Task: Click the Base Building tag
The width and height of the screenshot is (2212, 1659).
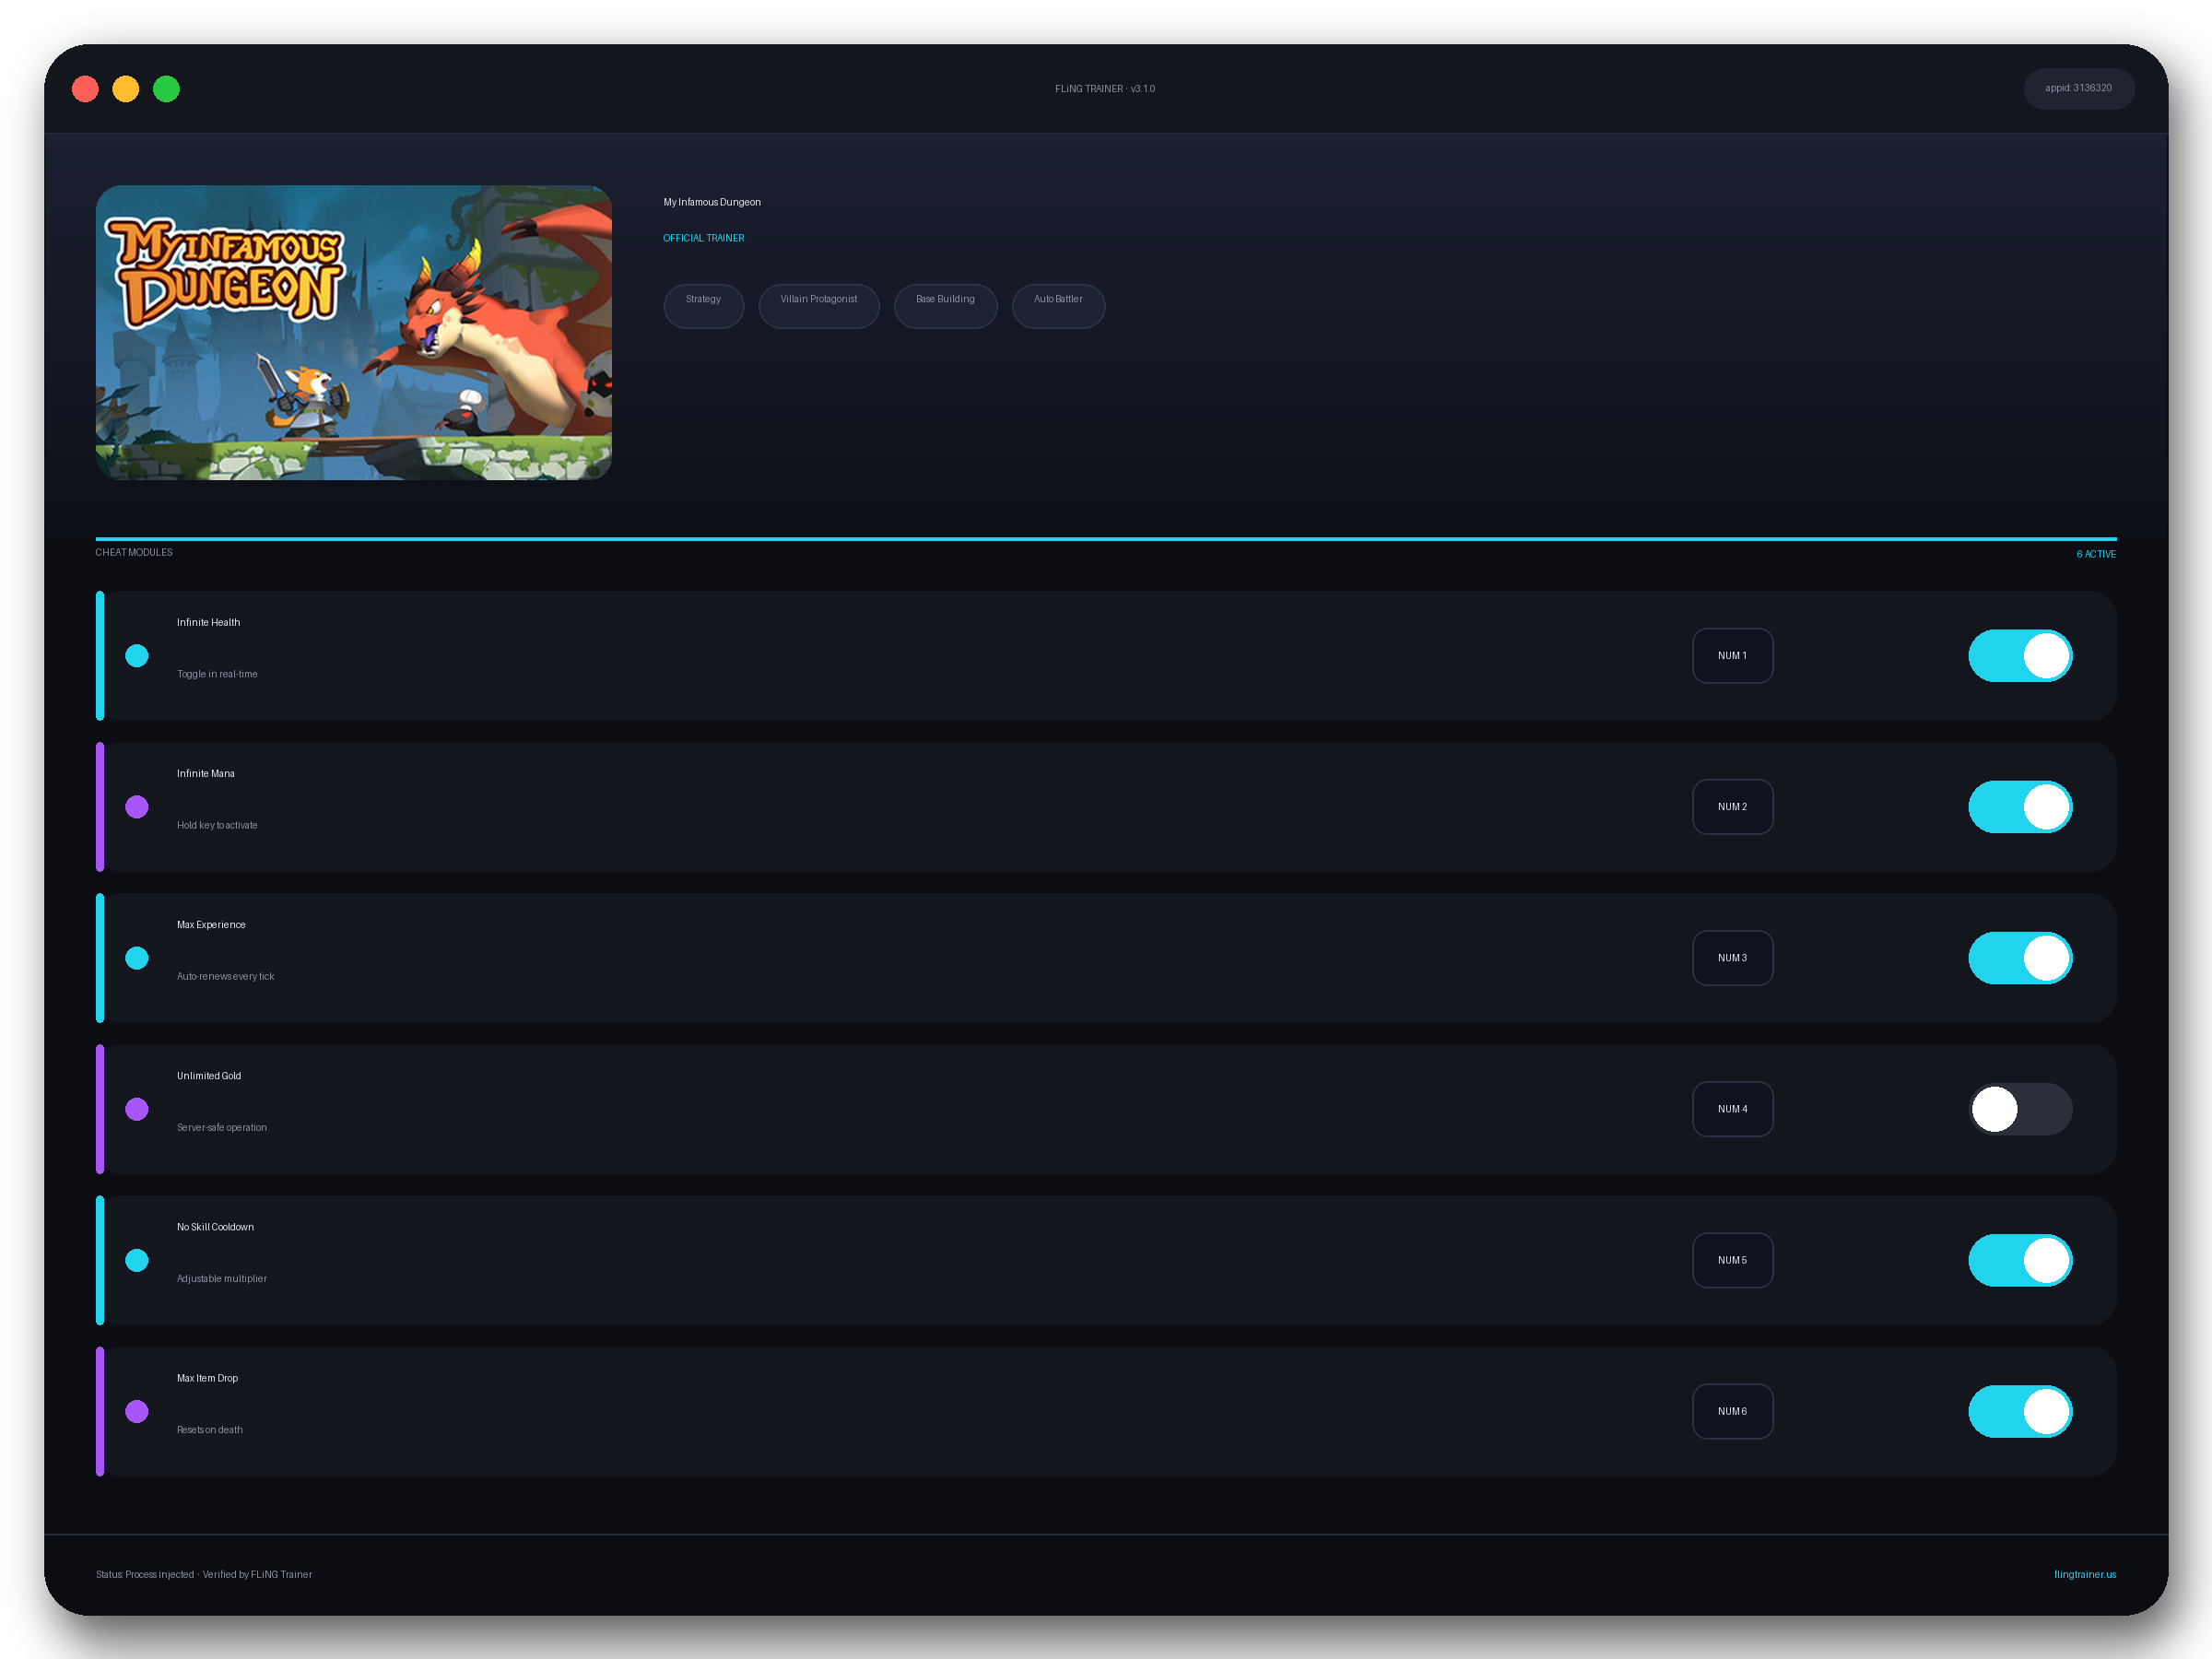Action: tap(945, 305)
